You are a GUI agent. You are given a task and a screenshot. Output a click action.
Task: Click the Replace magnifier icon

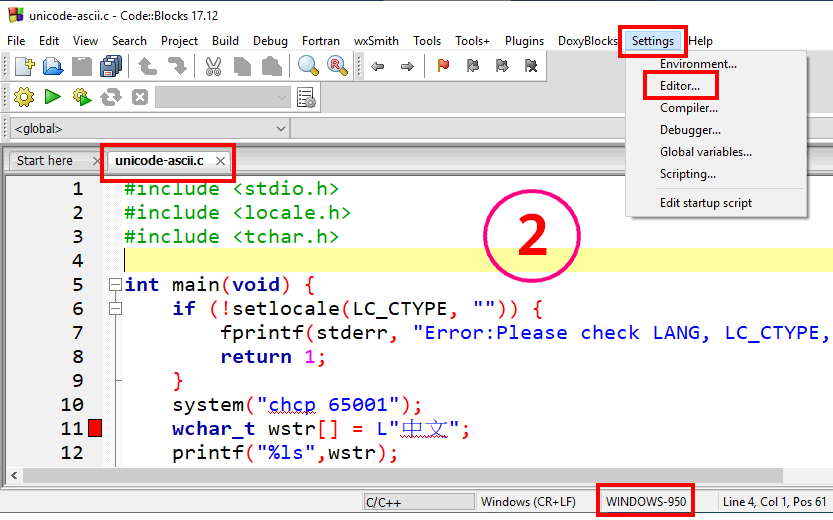337,67
